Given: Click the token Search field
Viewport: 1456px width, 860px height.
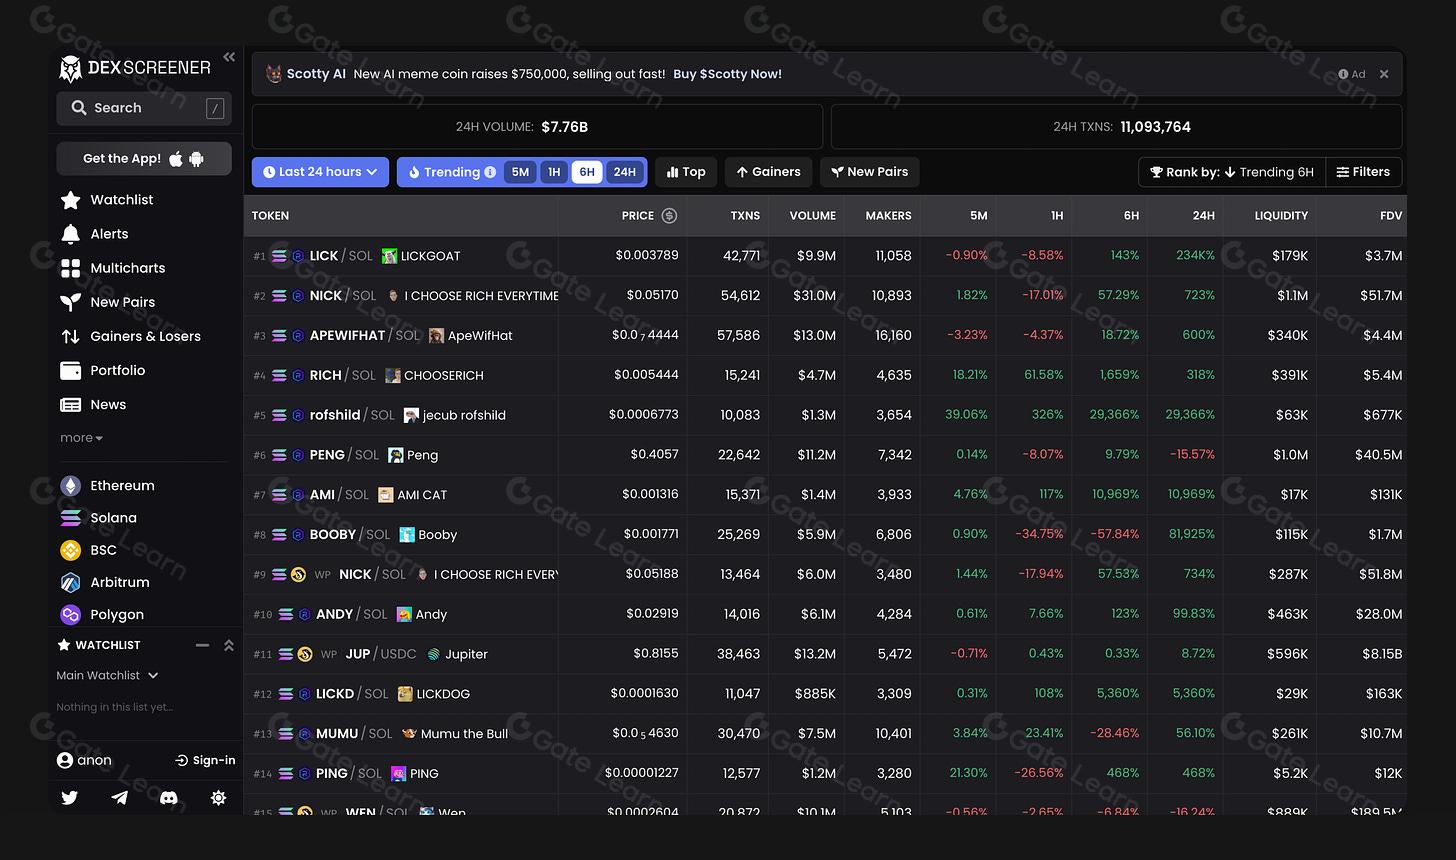Looking at the screenshot, I should (x=143, y=107).
